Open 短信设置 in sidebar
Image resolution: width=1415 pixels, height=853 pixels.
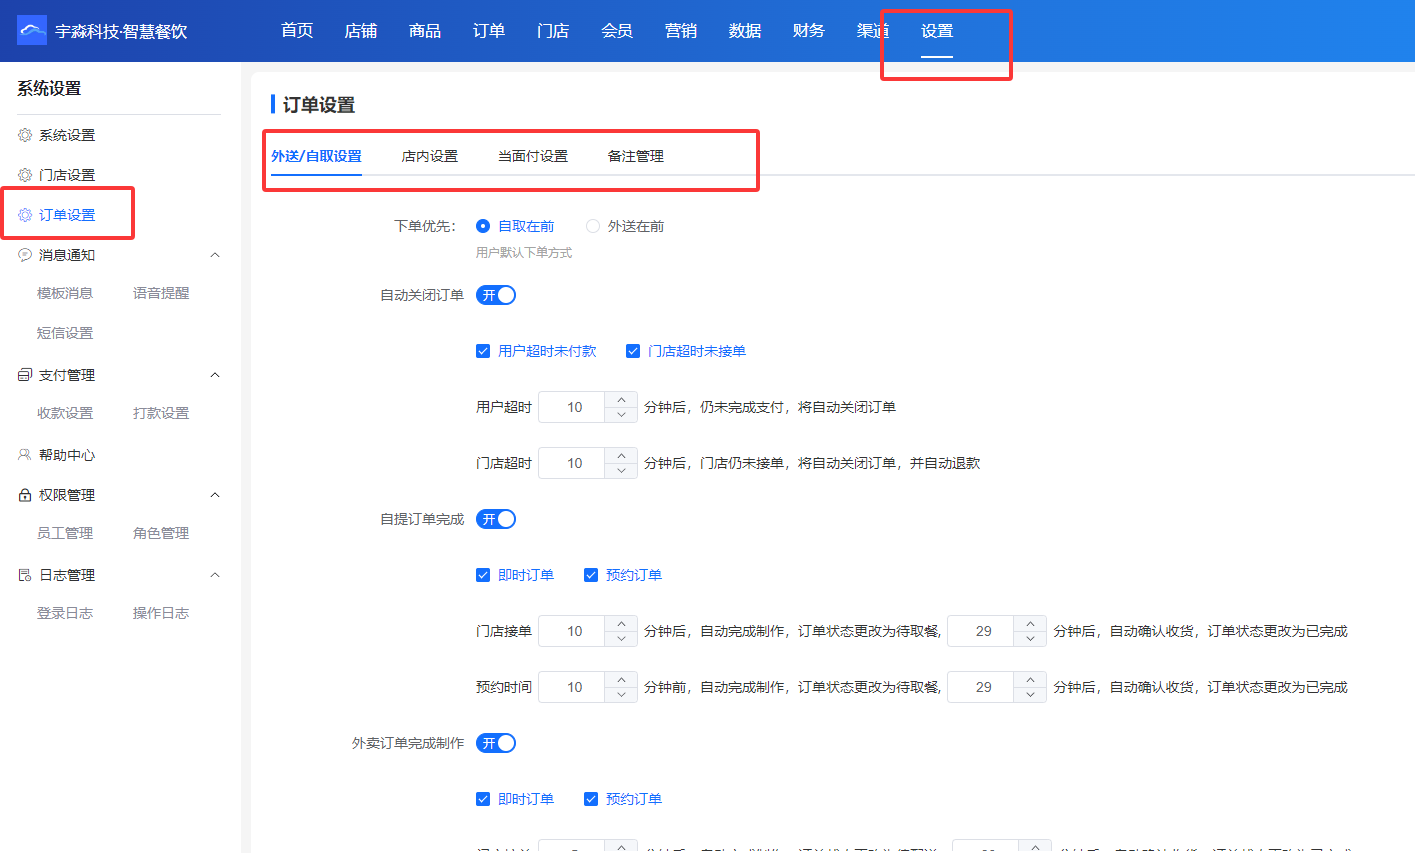[65, 333]
